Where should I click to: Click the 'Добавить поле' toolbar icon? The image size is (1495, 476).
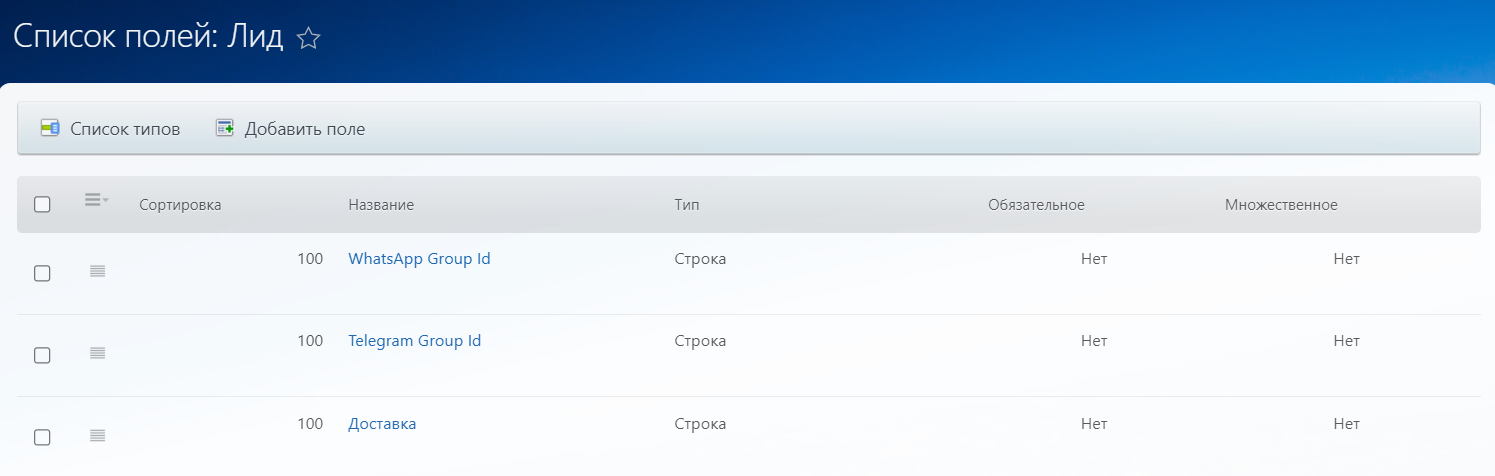[x=225, y=128]
